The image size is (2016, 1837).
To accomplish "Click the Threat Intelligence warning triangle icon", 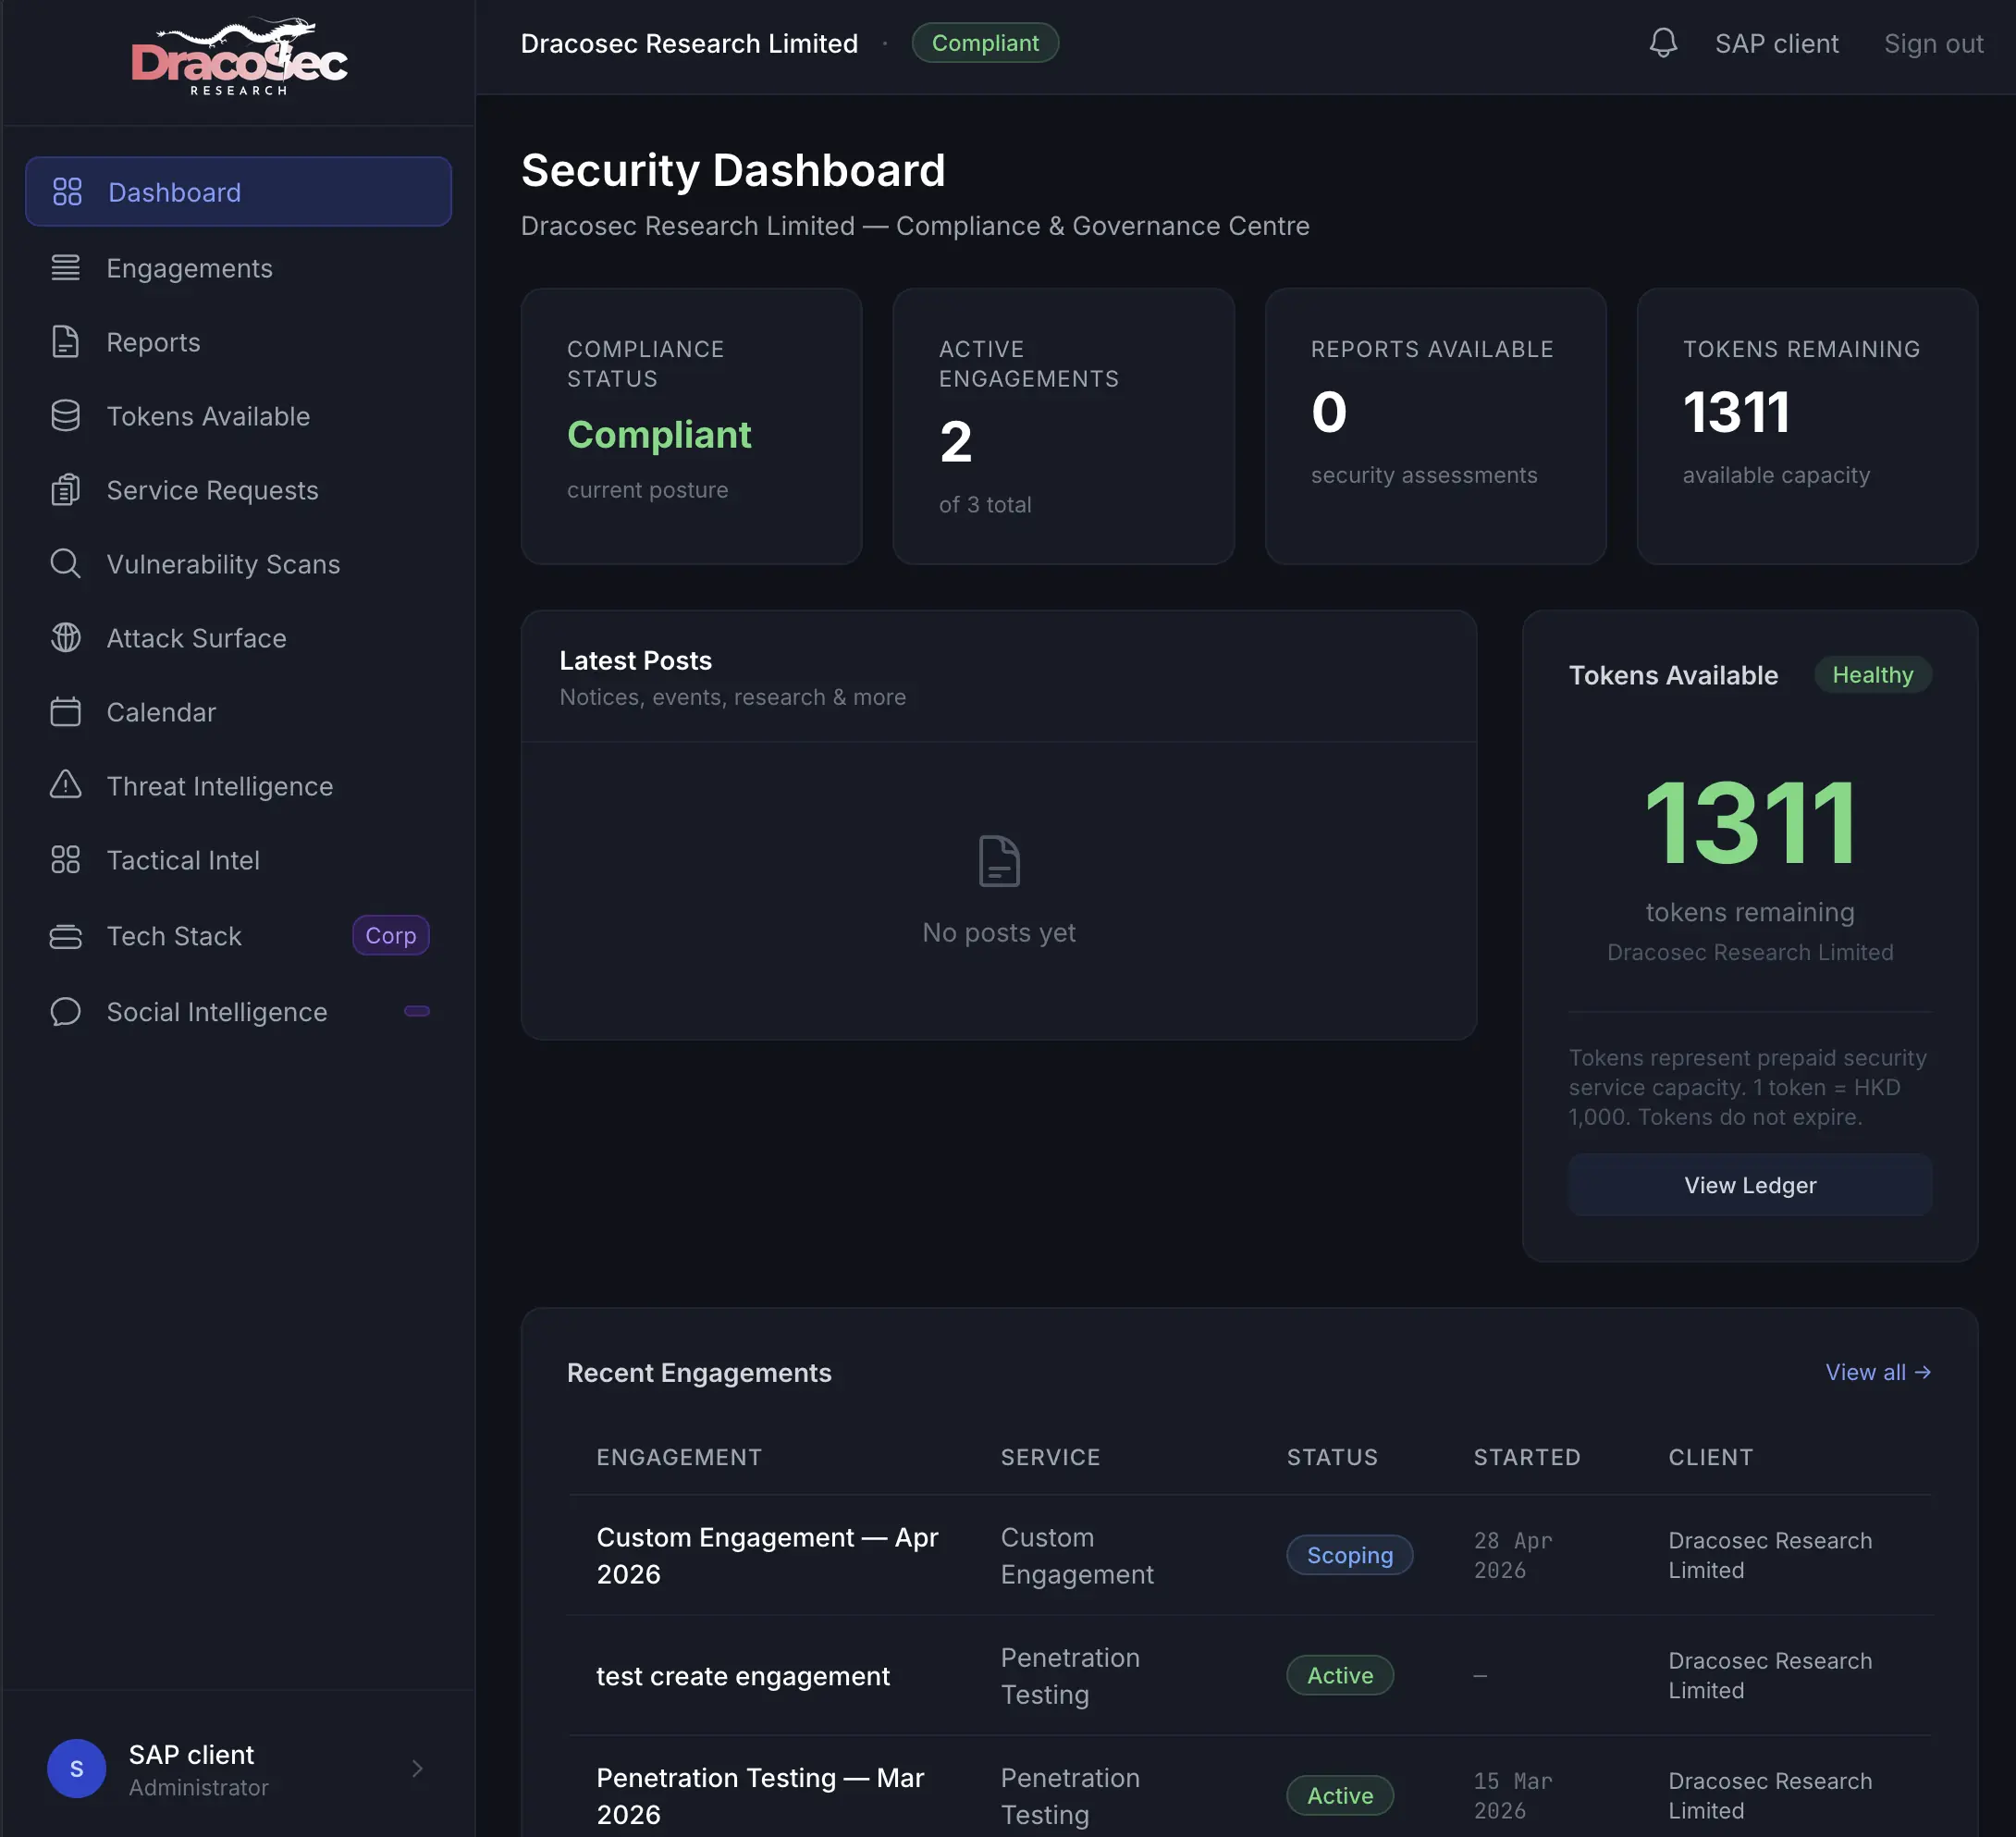I will click(x=66, y=785).
